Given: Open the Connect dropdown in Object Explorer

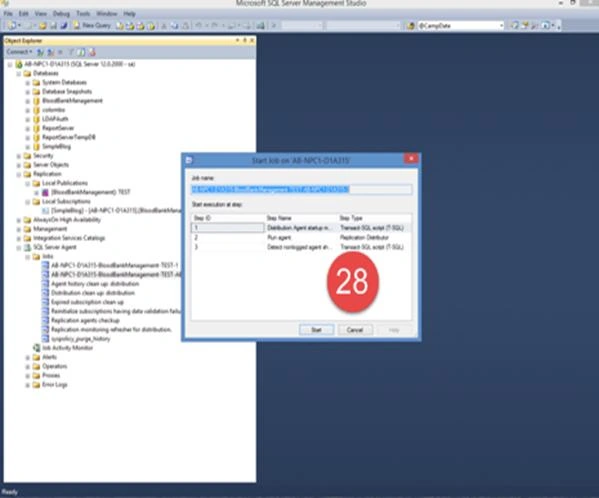Looking at the screenshot, I should click(x=19, y=52).
